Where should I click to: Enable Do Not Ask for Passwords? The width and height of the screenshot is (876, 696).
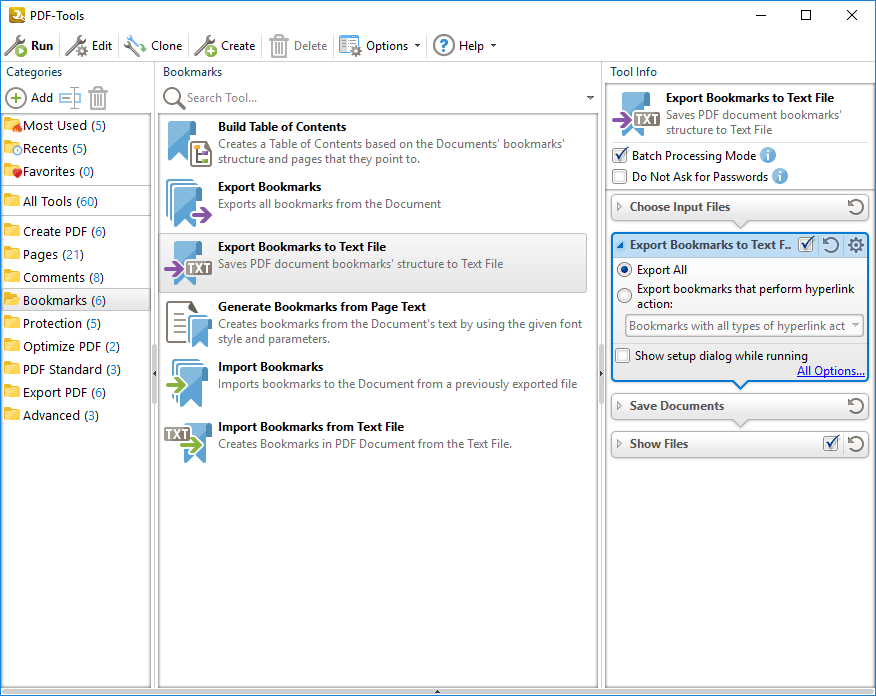pyautogui.click(x=620, y=177)
